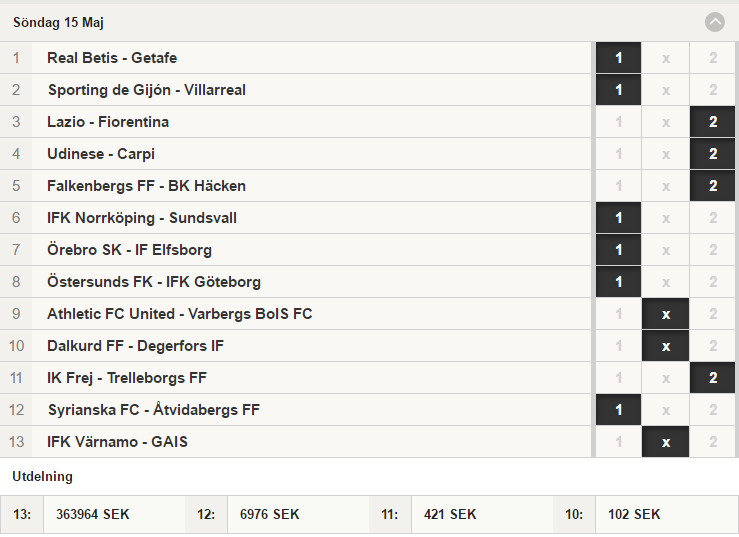739x537 pixels.
Task: Select outcome 2 for IK Frej - Trelleborgs FF
Action: coord(713,378)
